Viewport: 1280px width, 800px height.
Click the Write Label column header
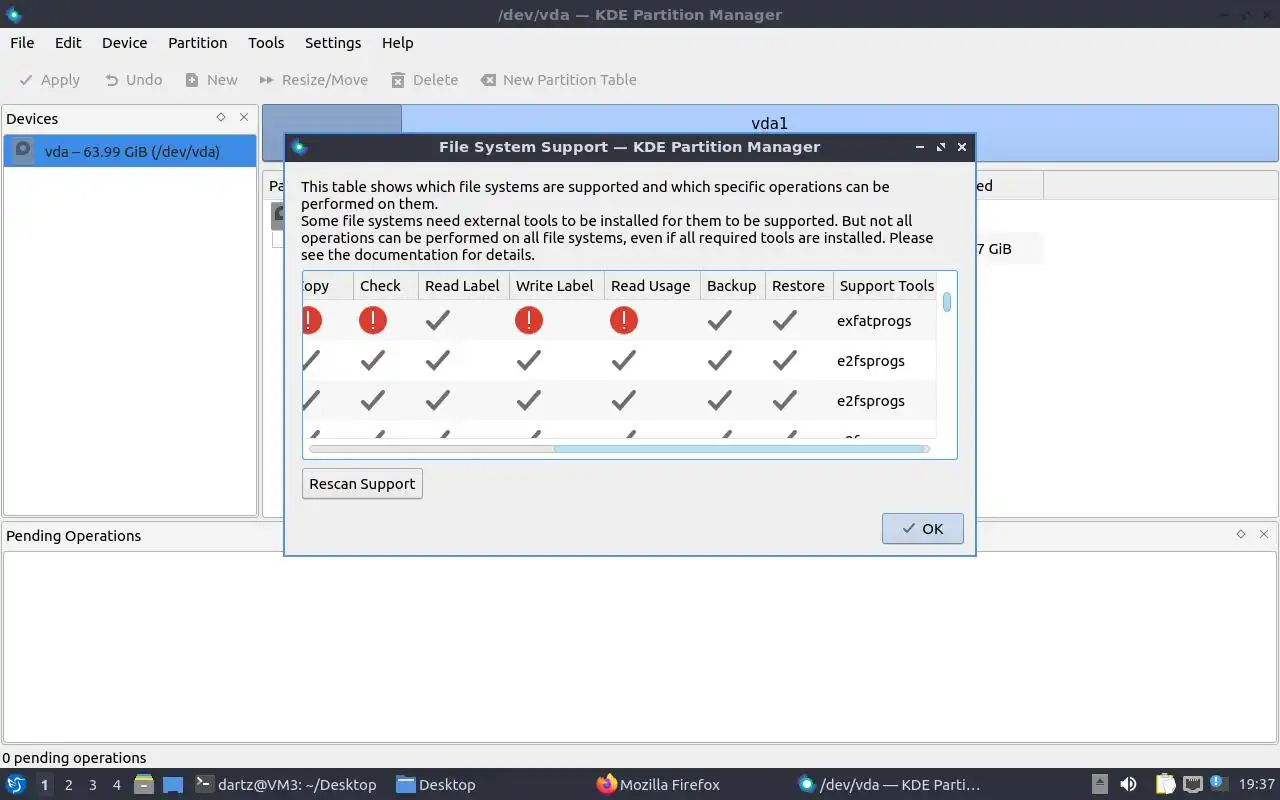pos(557,286)
